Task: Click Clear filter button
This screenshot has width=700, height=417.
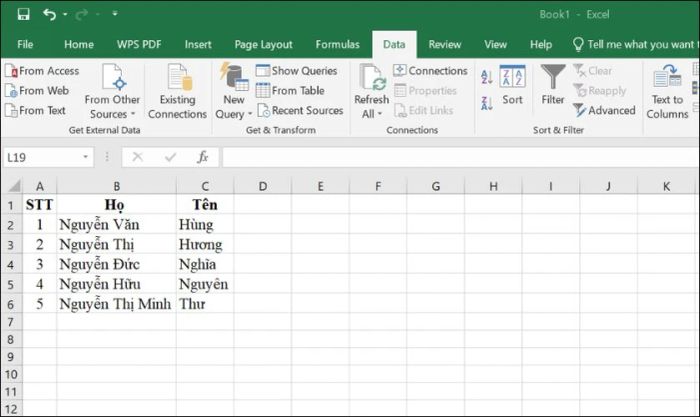Action: click(x=592, y=71)
